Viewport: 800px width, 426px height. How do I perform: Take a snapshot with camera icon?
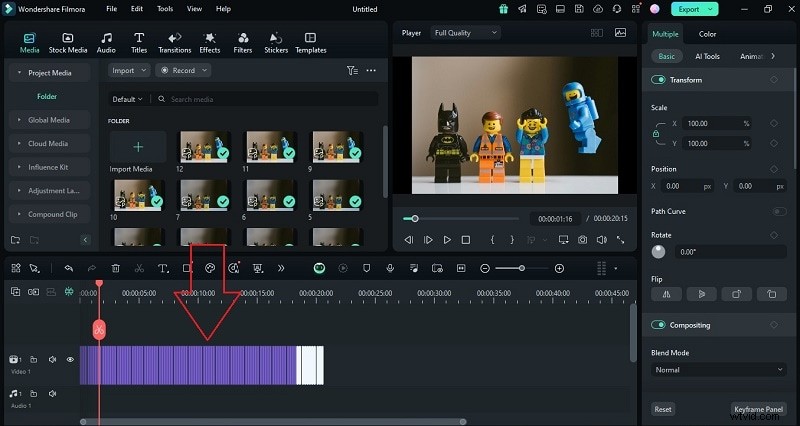(x=582, y=240)
